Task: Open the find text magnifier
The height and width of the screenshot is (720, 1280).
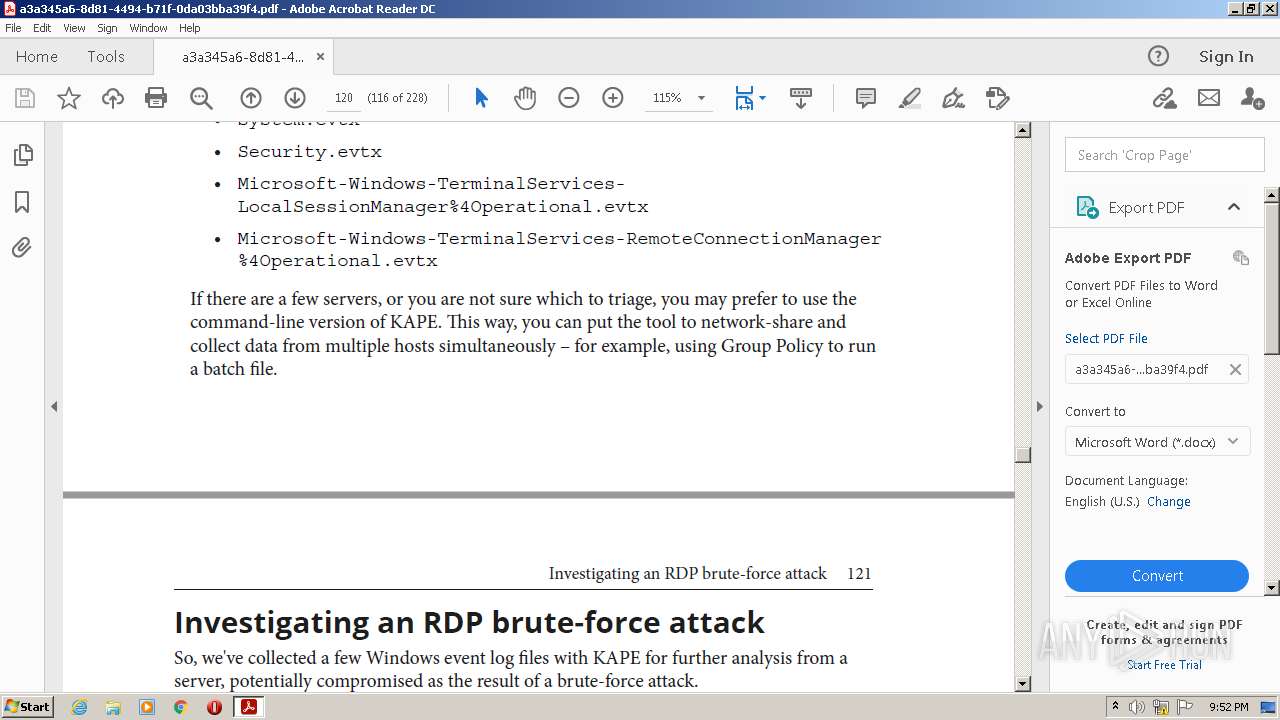Action: click(201, 98)
